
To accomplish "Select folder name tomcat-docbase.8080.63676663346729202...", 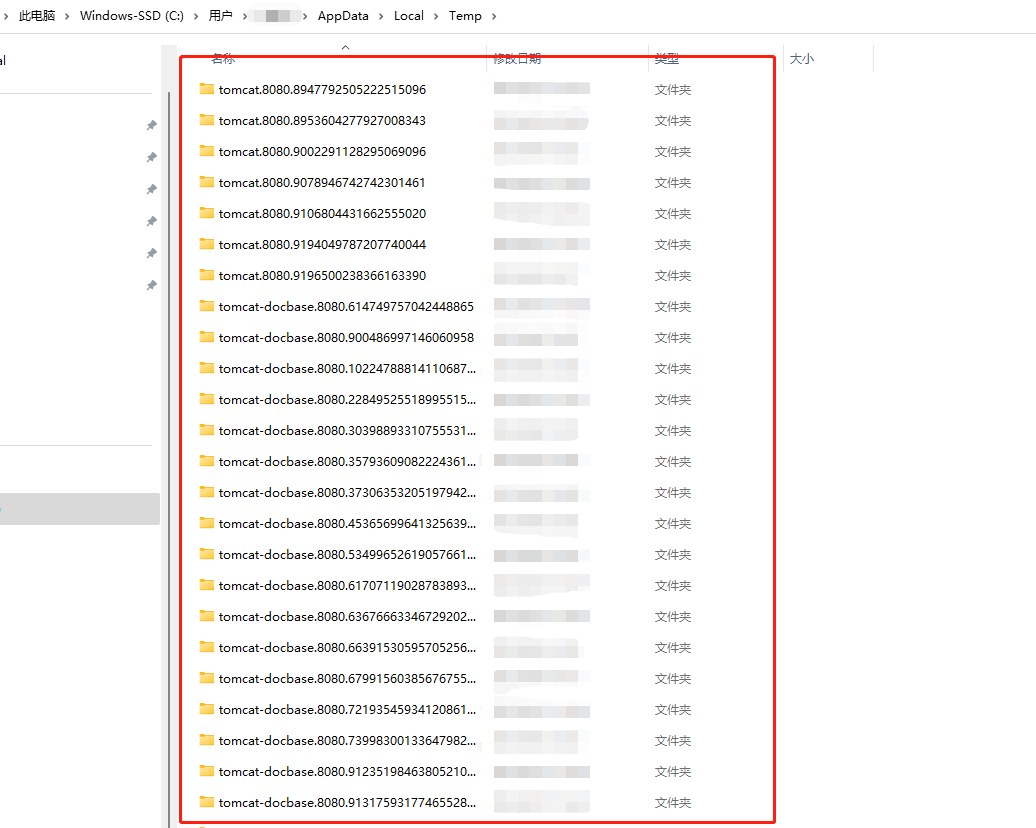I will (348, 617).
